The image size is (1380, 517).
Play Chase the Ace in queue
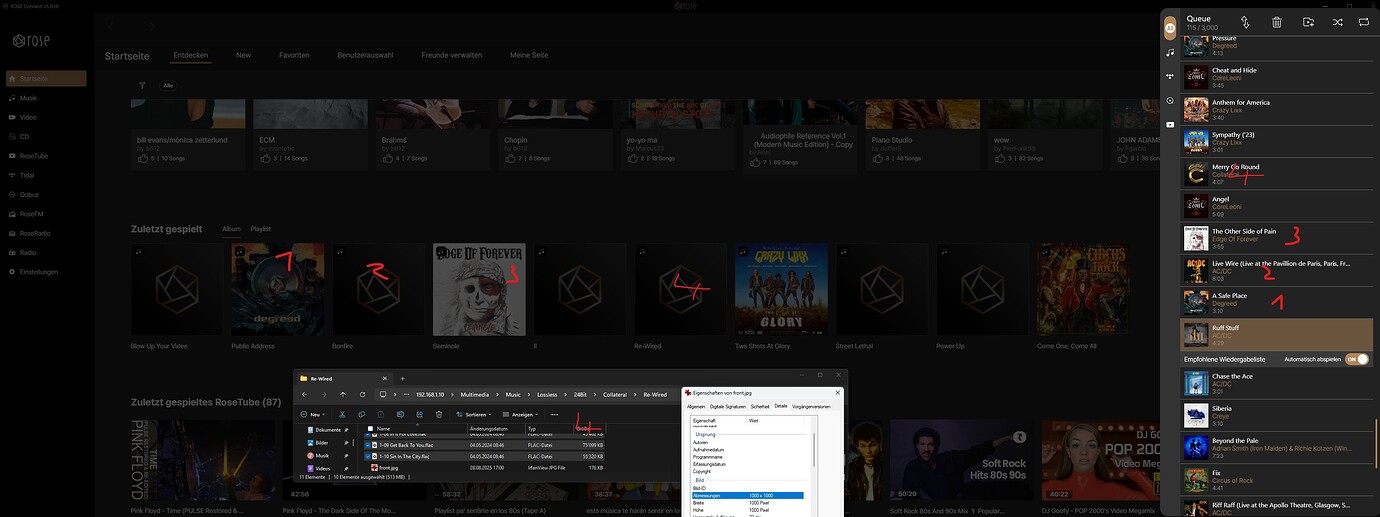(1276, 383)
